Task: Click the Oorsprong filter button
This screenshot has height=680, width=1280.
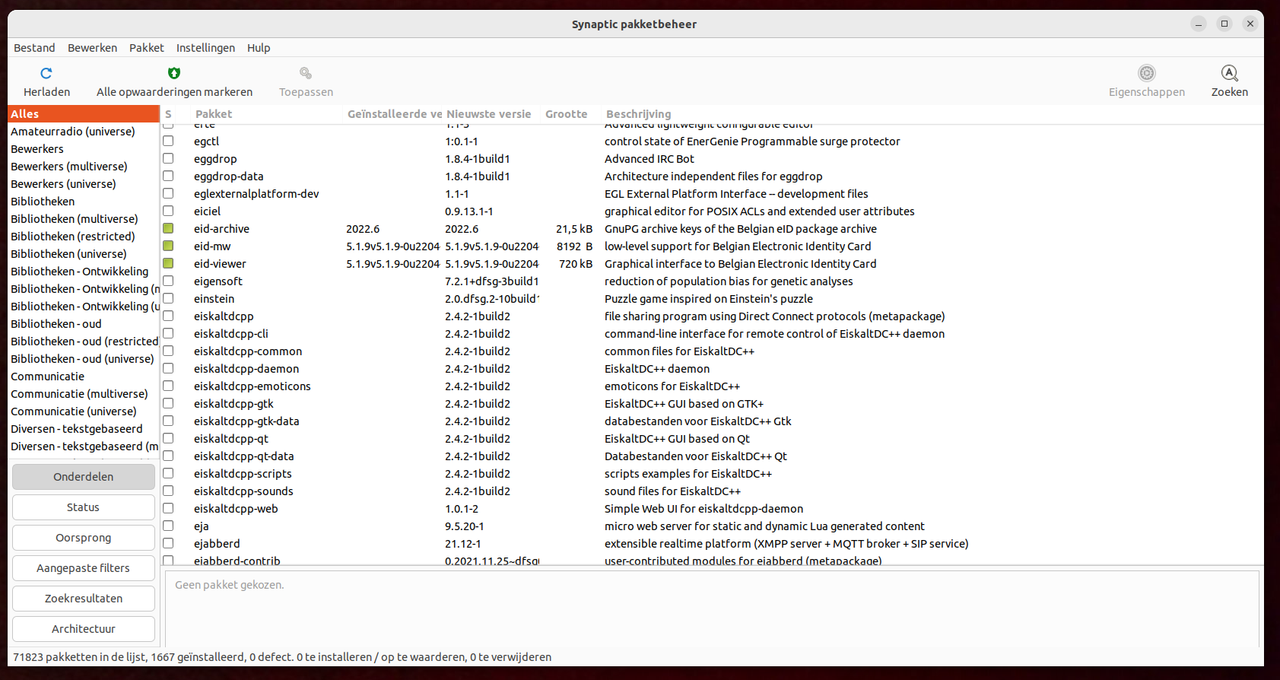Action: tap(83, 538)
